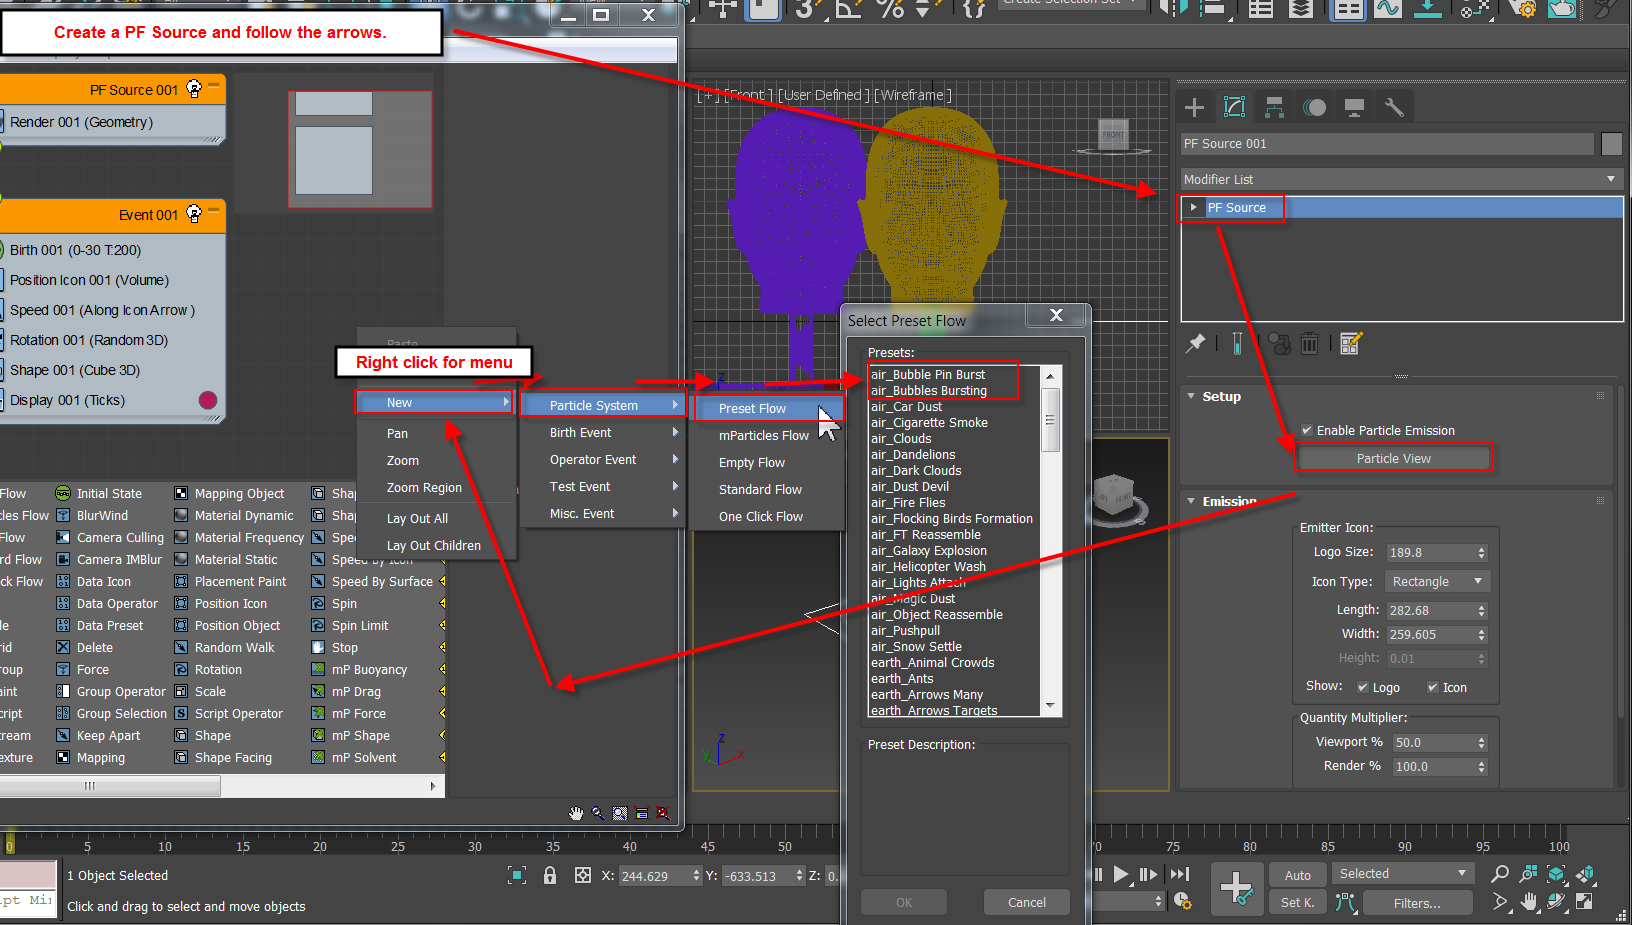Pin the modifier stack
1632x925 pixels.
[x=1195, y=343]
